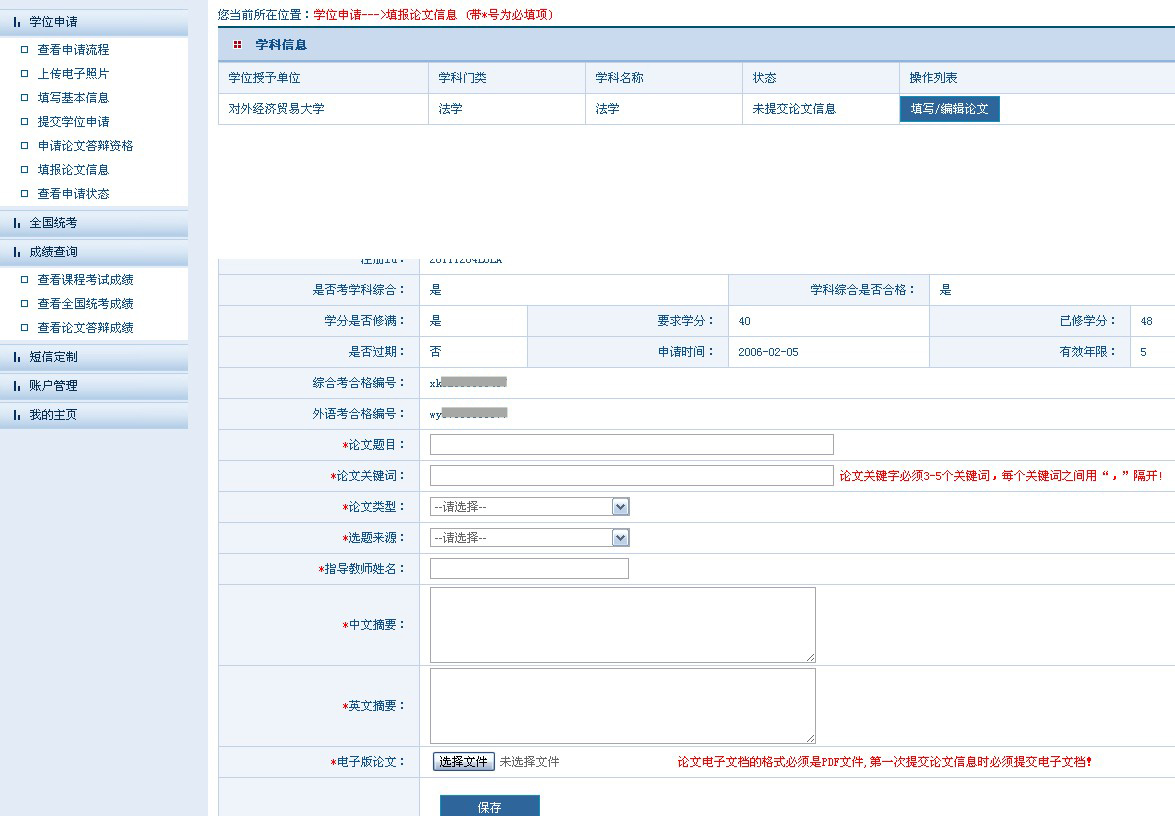The width and height of the screenshot is (1175, 816).
Task: Click into the 英文摘要 text area
Action: click(x=623, y=706)
